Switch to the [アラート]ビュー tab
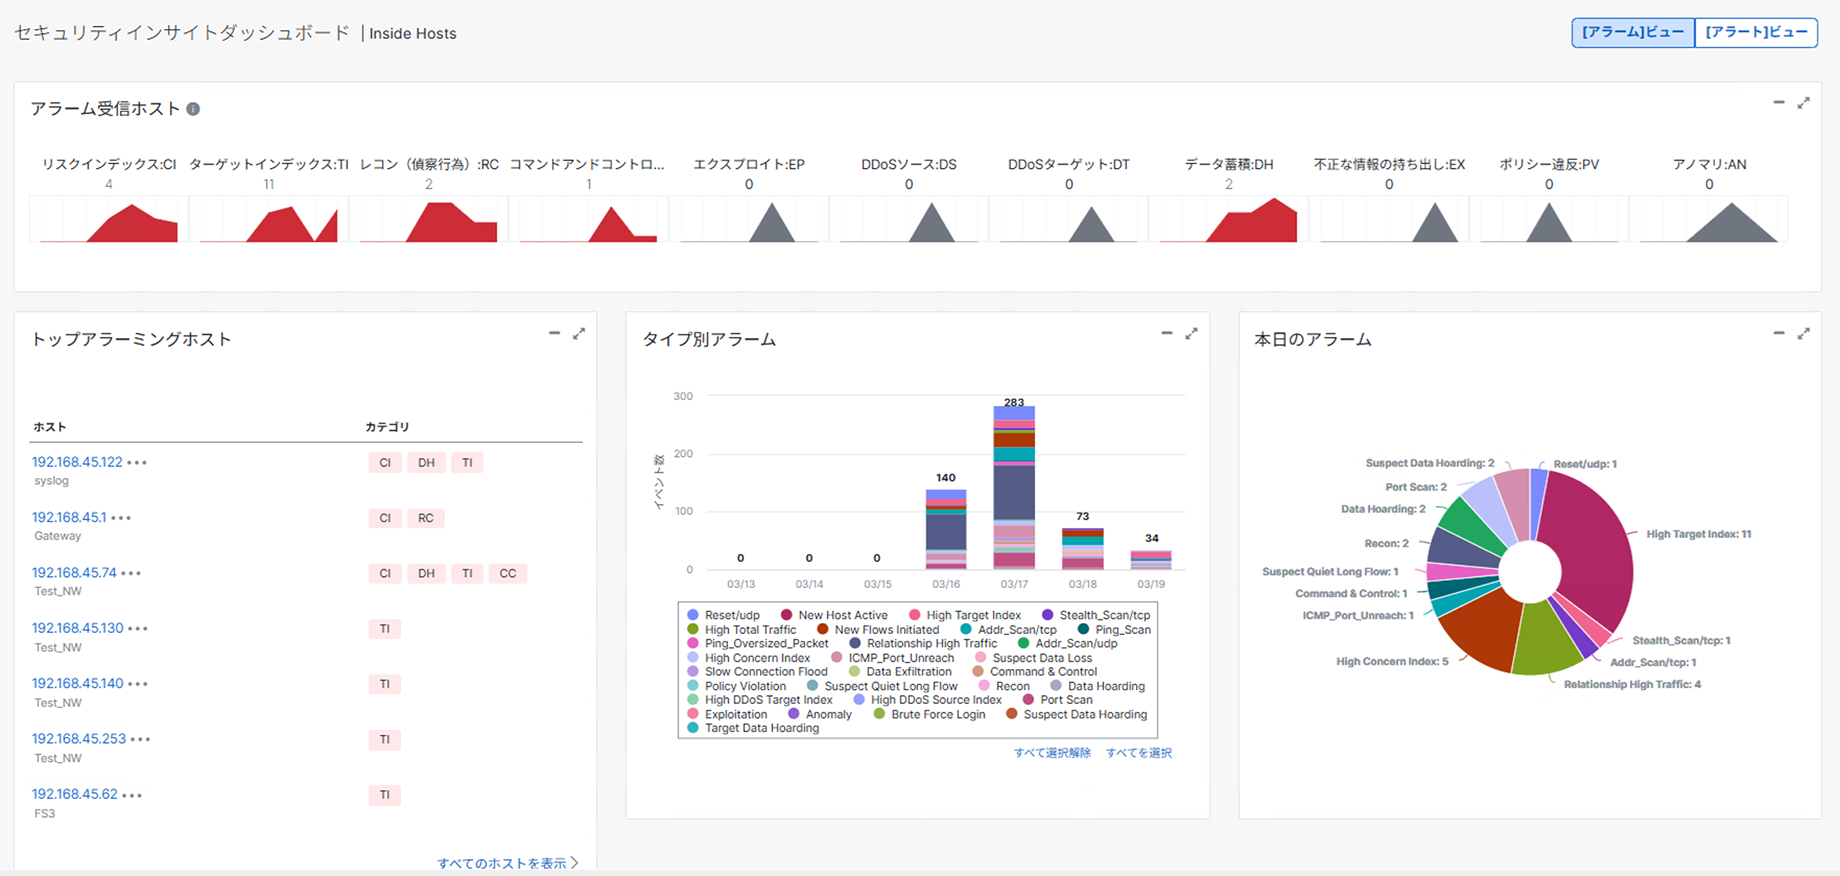1840x876 pixels. pyautogui.click(x=1756, y=32)
